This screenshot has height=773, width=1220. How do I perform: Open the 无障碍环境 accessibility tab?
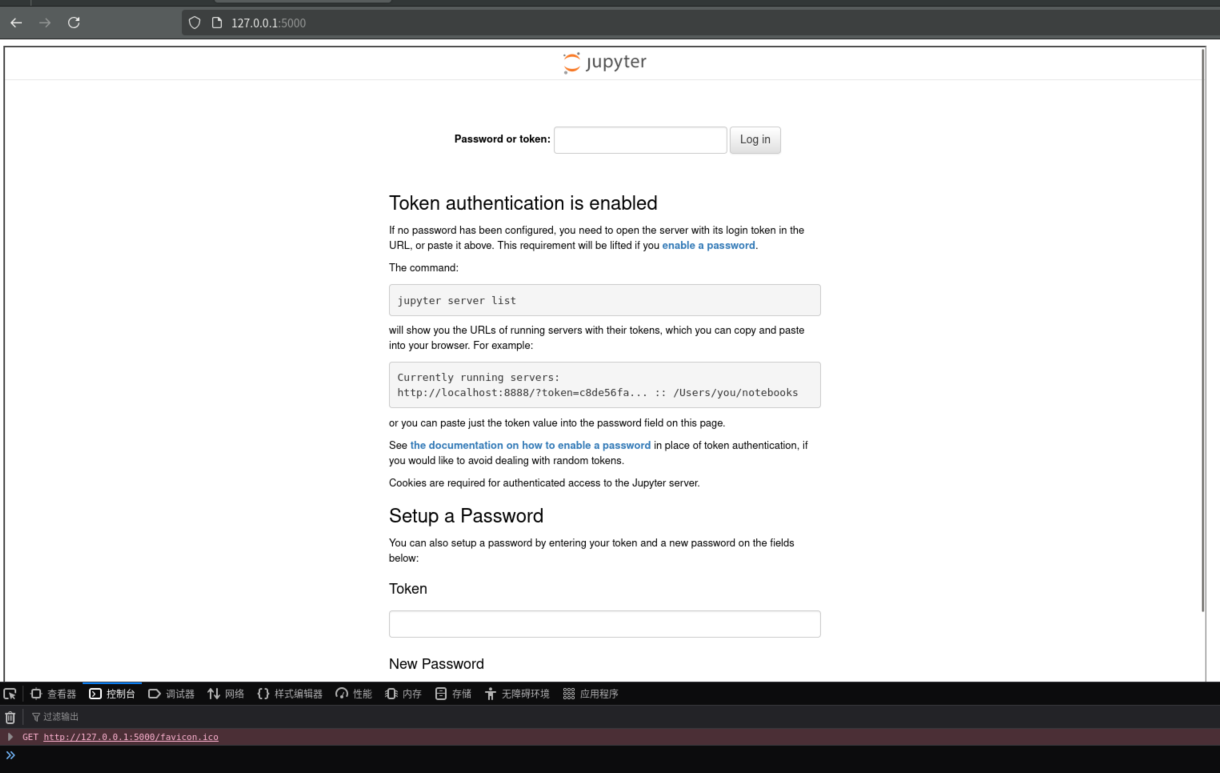(517, 693)
